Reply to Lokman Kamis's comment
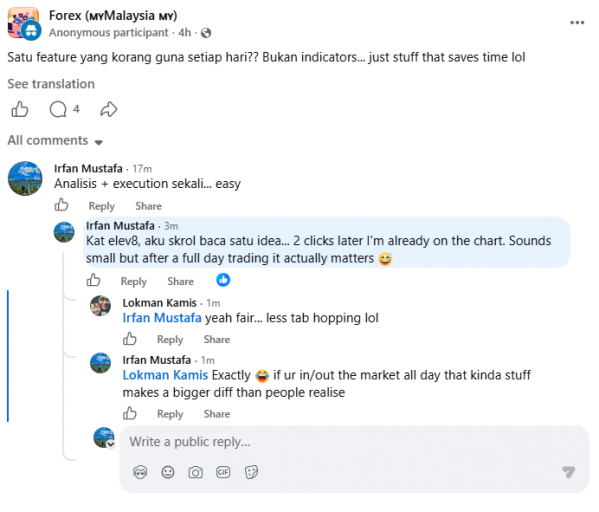Viewport: 599px width, 512px height. (x=170, y=339)
